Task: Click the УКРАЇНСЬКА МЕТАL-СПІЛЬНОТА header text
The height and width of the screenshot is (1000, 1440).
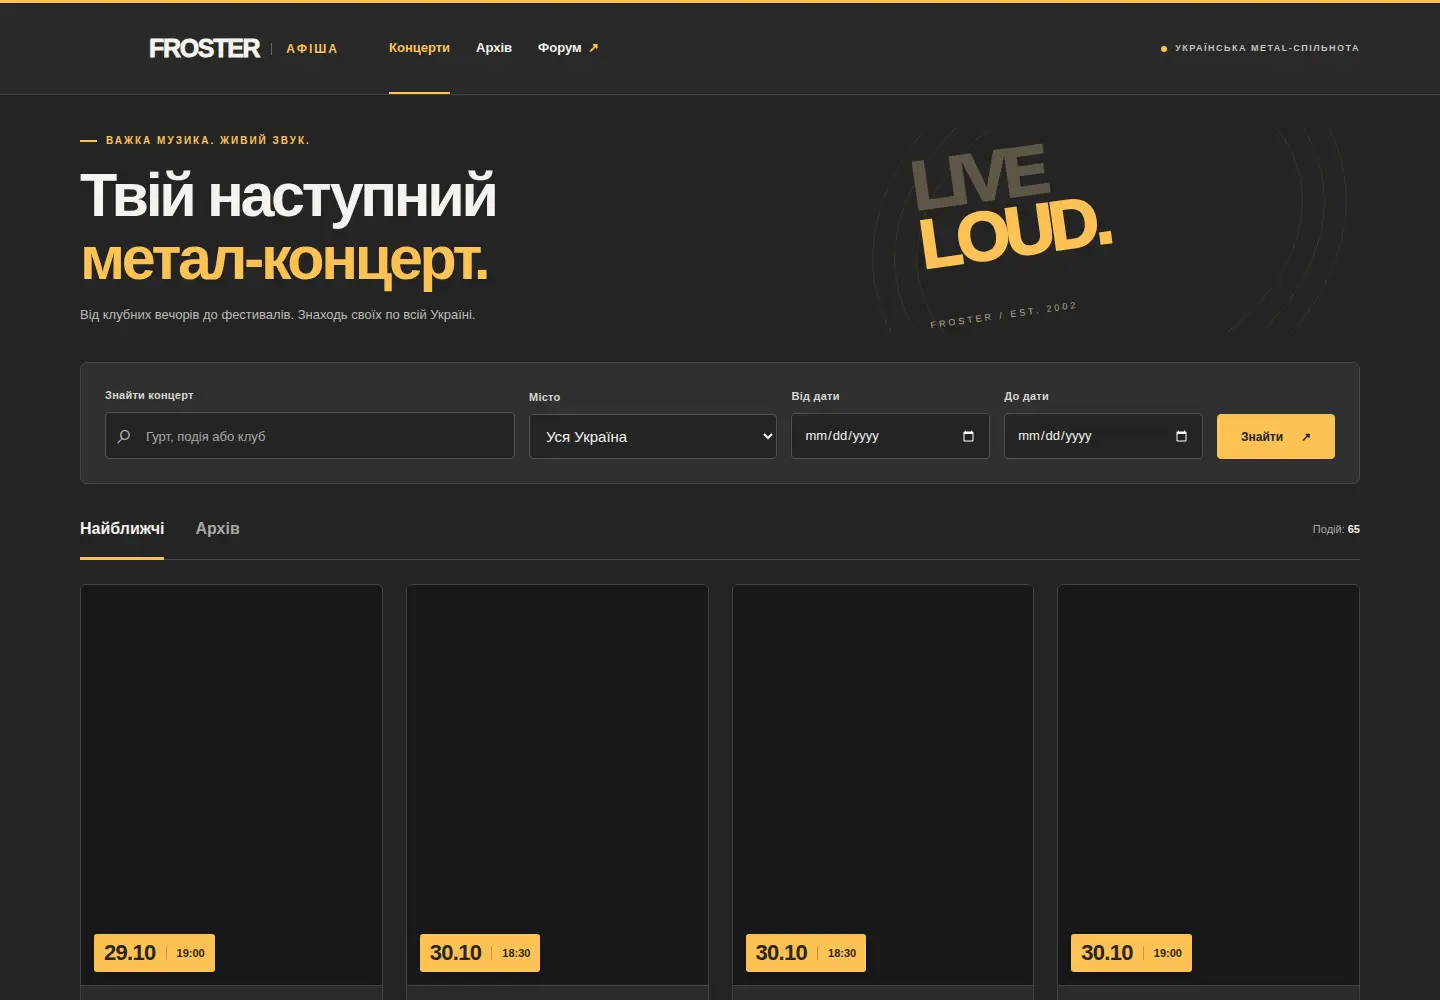Action: pyautogui.click(x=1267, y=48)
